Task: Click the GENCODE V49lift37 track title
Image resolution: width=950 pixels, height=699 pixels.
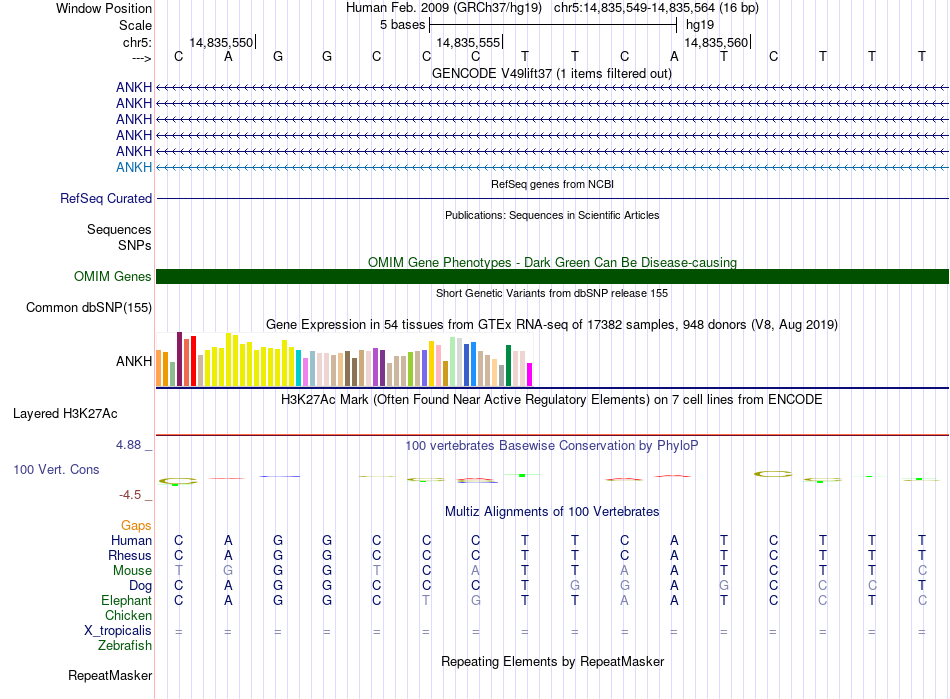Action: tap(552, 74)
